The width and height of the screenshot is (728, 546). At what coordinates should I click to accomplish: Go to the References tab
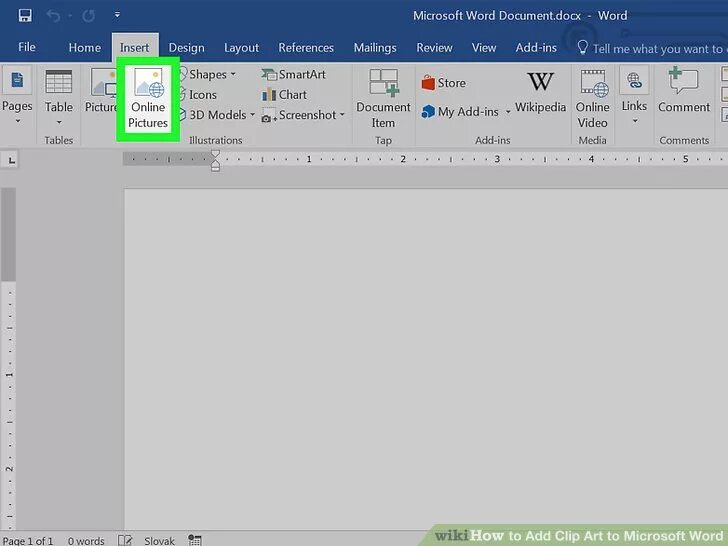[x=306, y=47]
